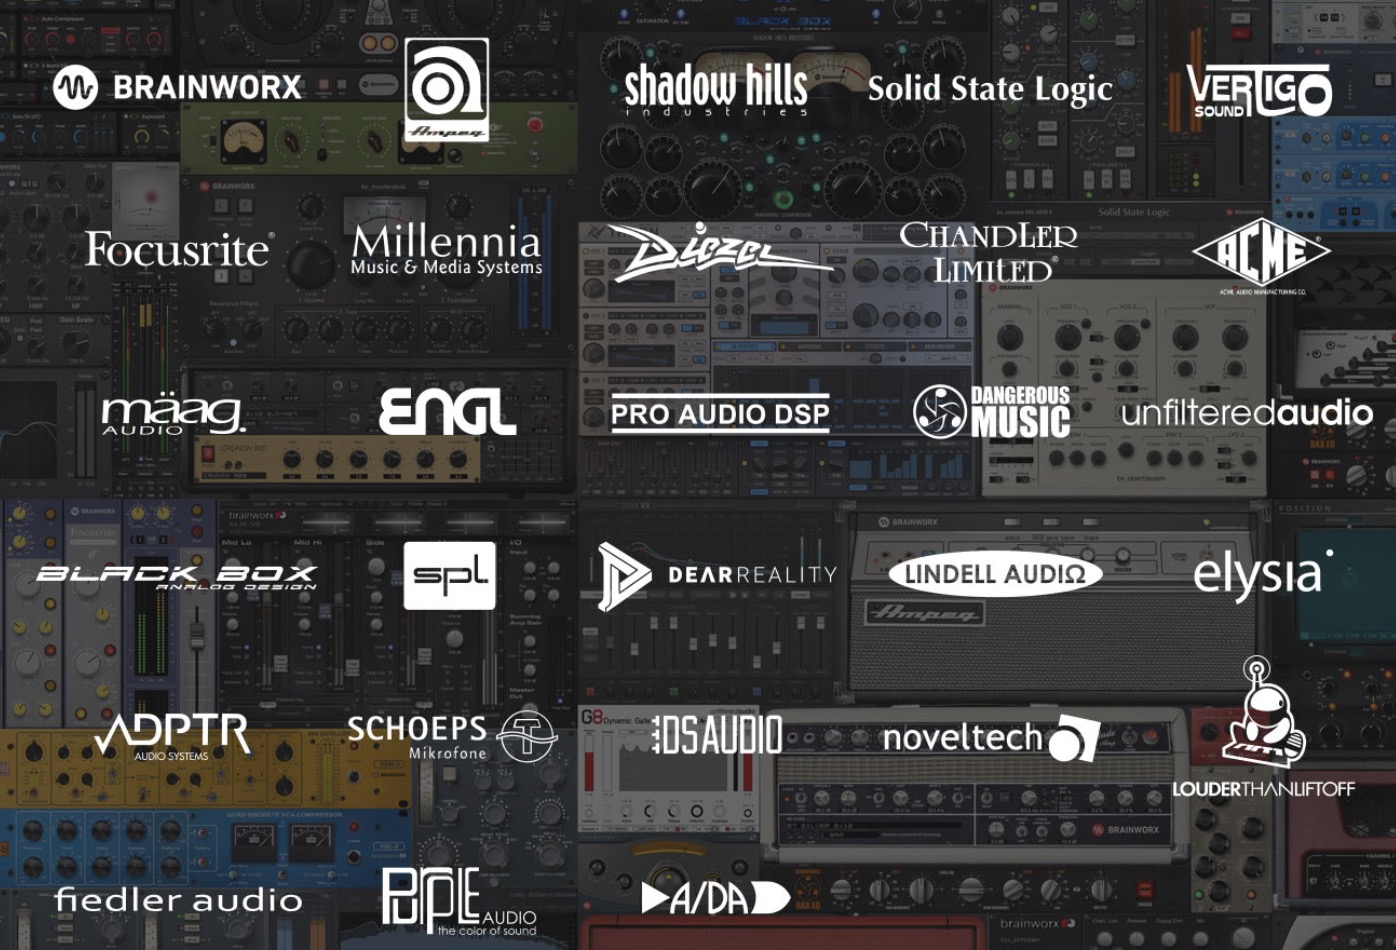The height and width of the screenshot is (950, 1396).
Task: Click the Purple Audio logo
Action: pos(460,901)
